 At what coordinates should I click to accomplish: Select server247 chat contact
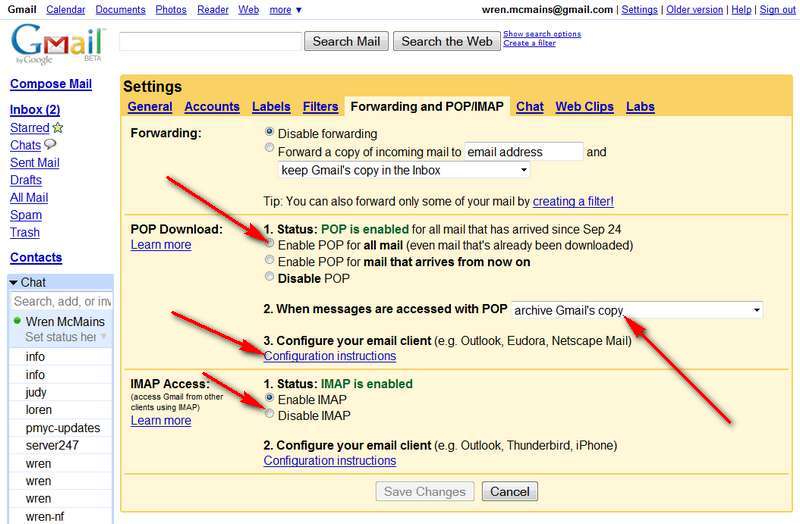pyautogui.click(x=52, y=445)
